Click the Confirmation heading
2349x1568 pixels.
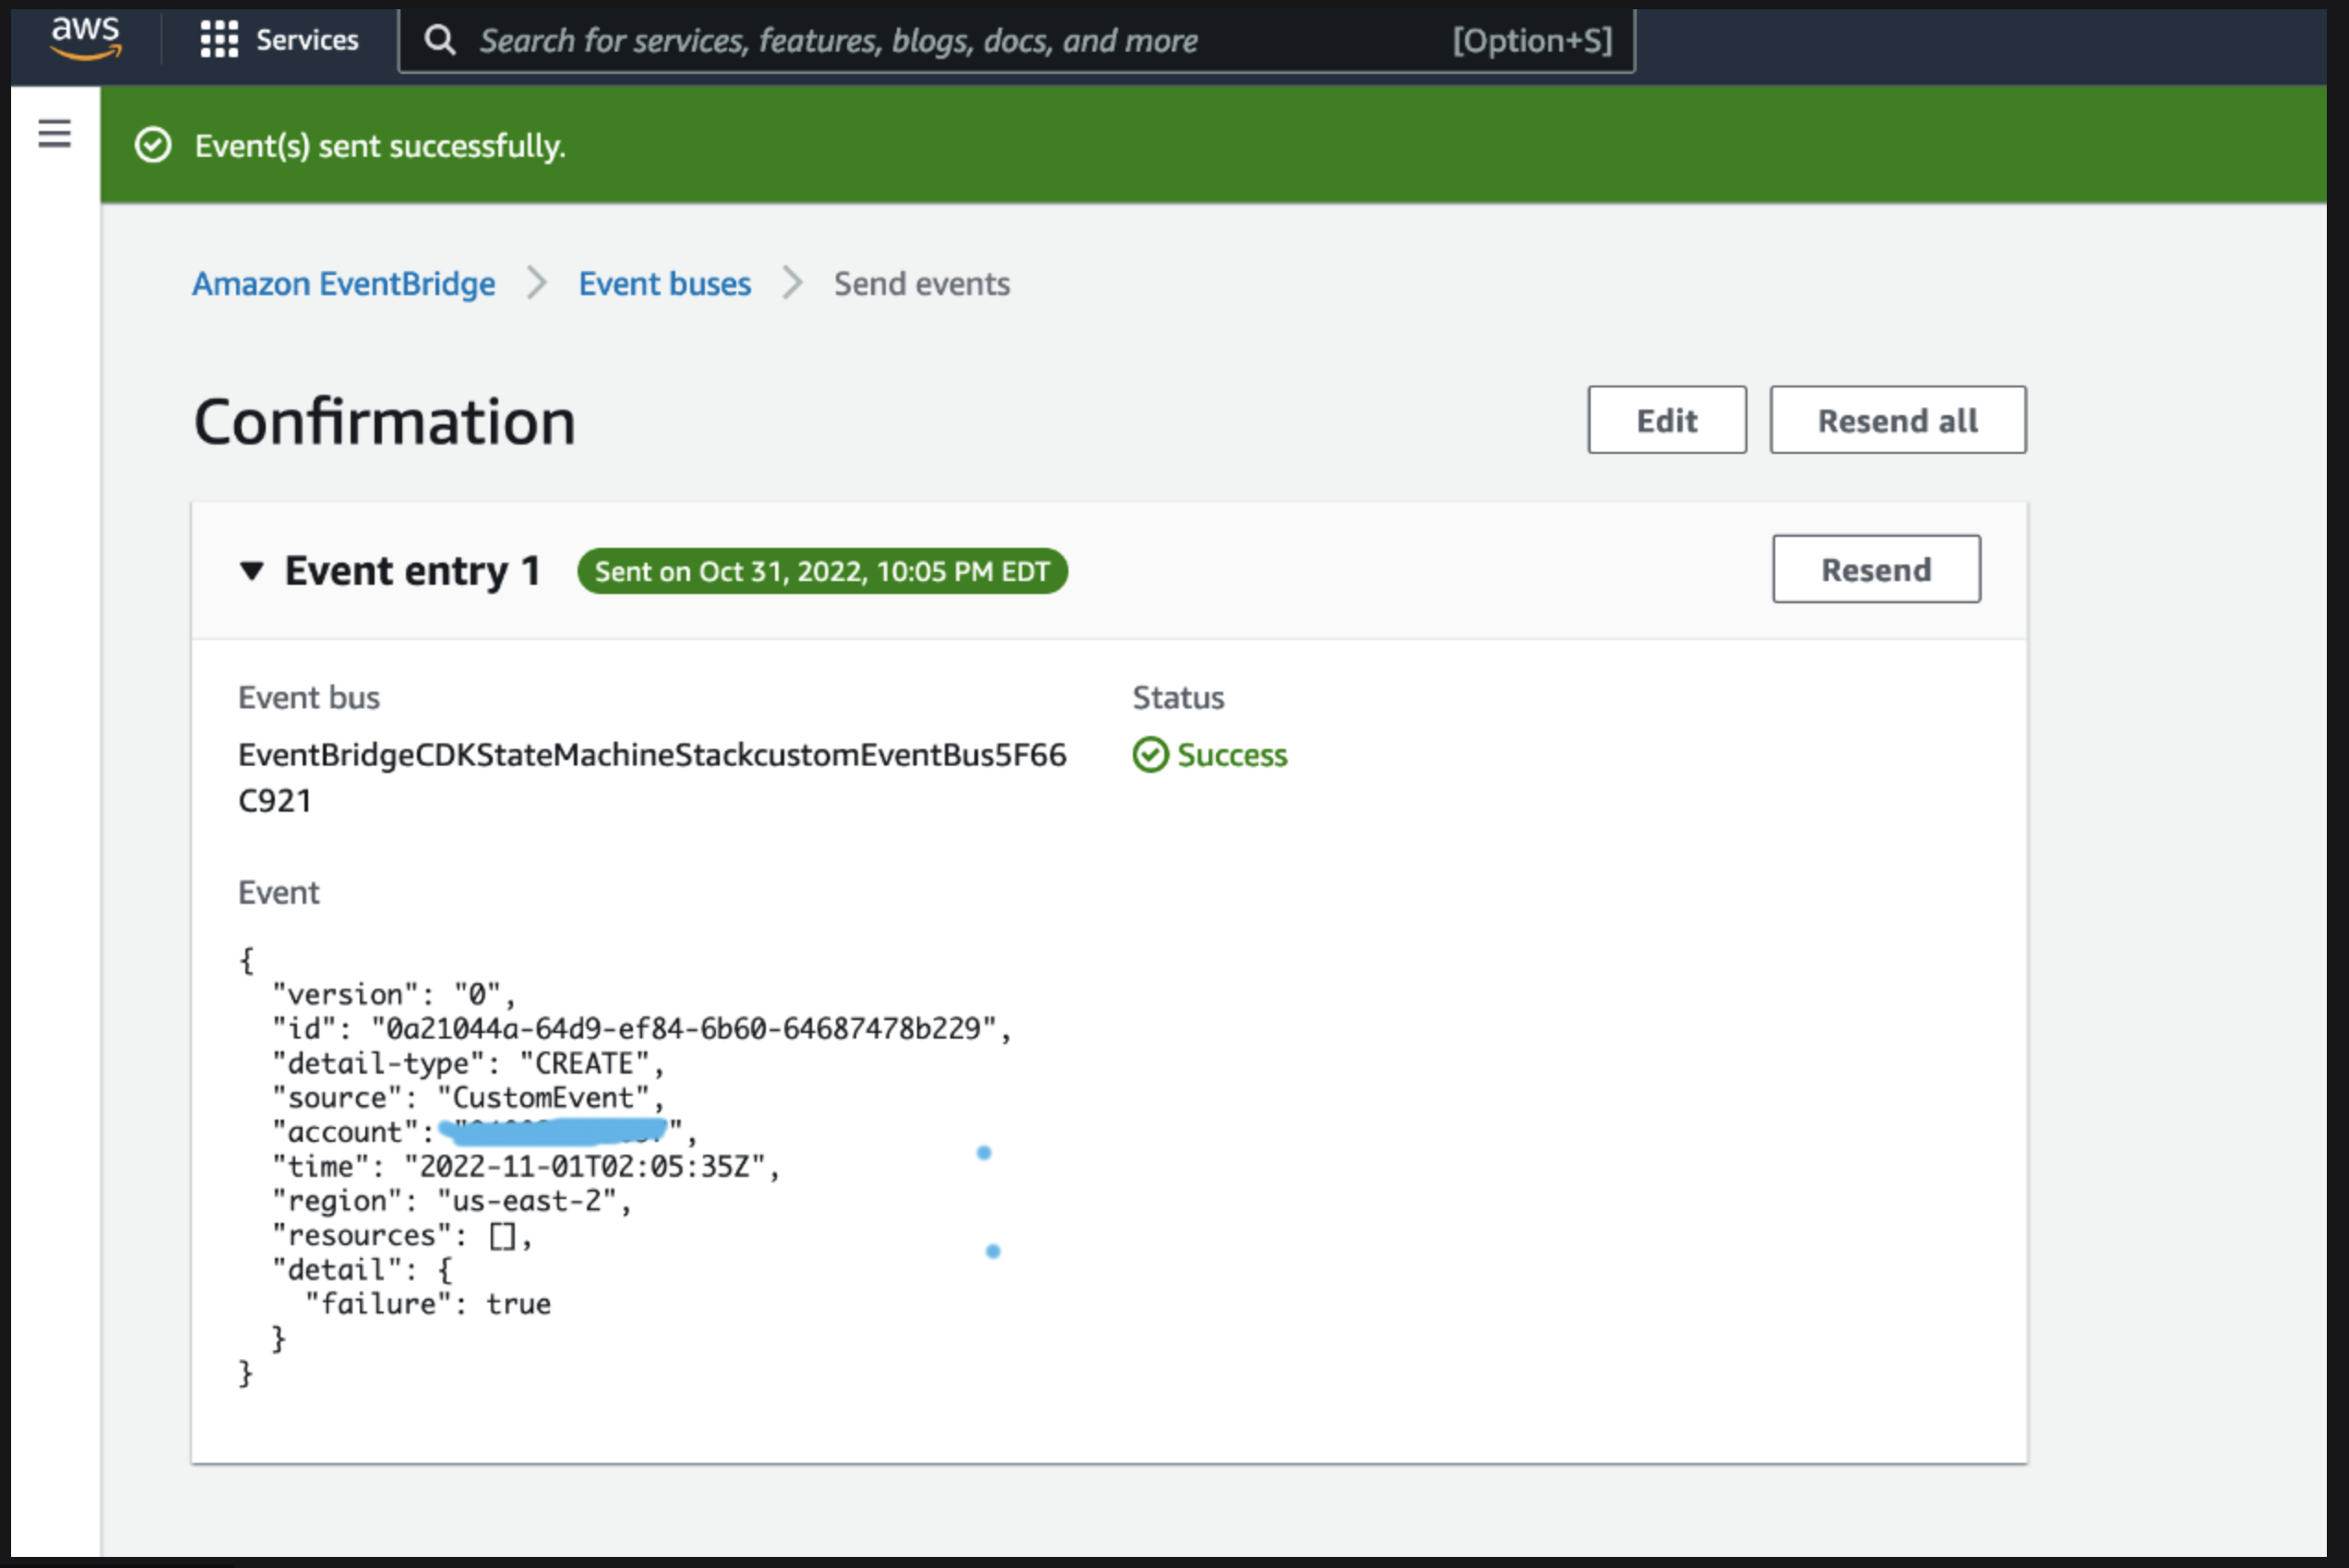384,421
